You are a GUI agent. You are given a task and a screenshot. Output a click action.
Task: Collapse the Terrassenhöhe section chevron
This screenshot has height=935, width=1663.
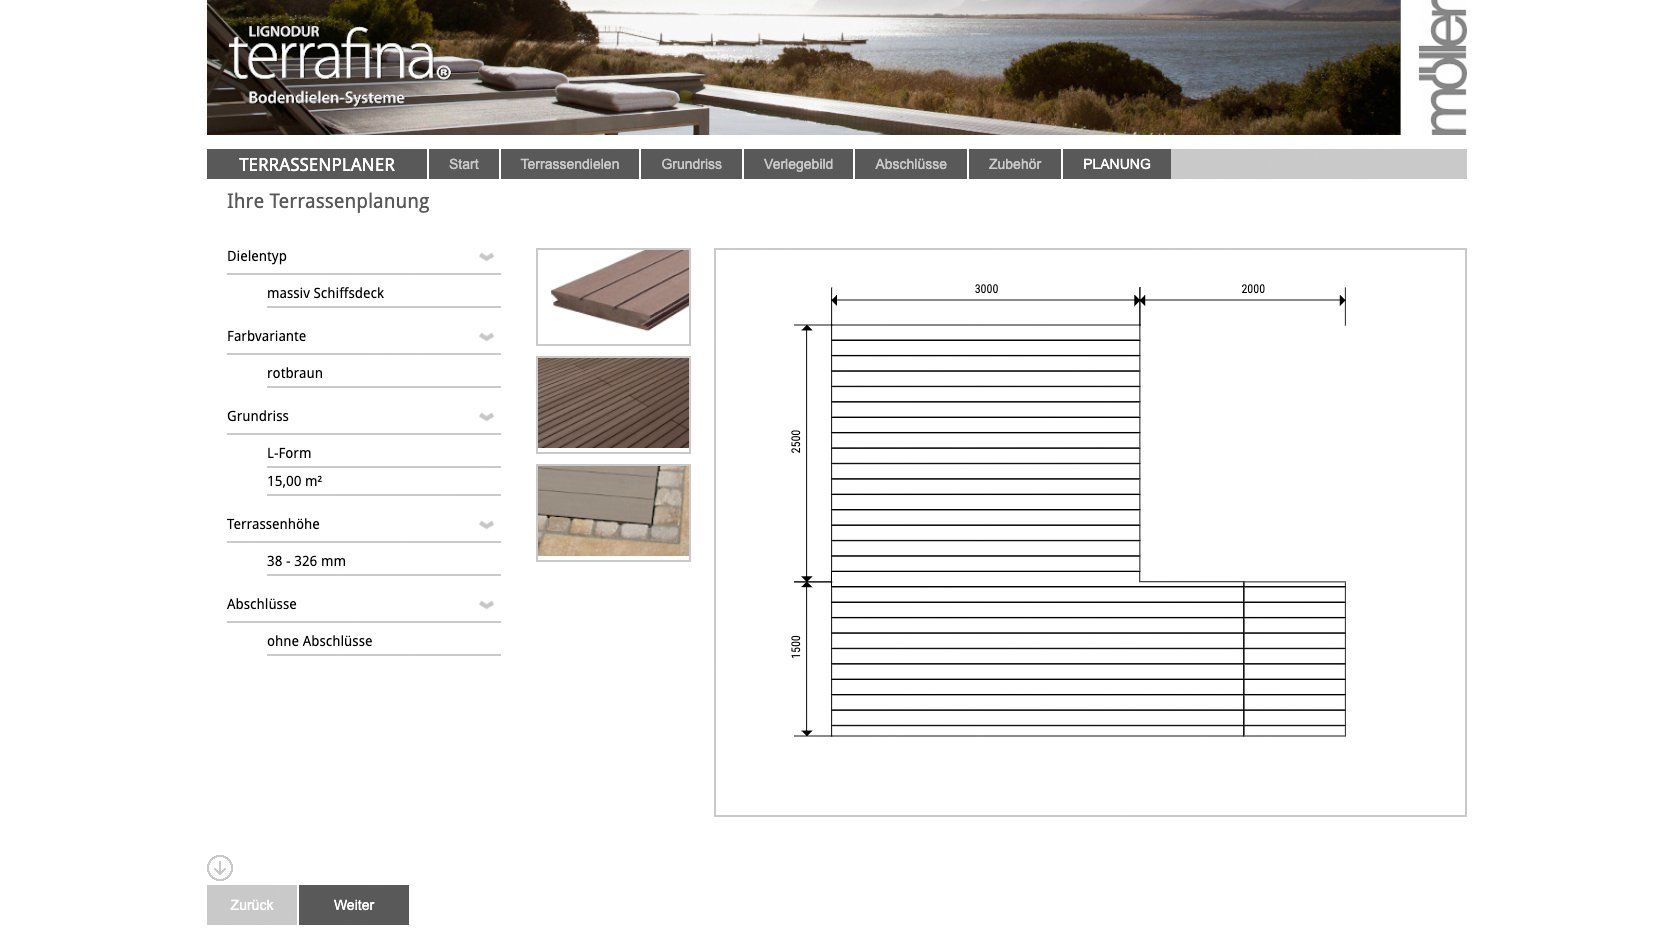[487, 525]
